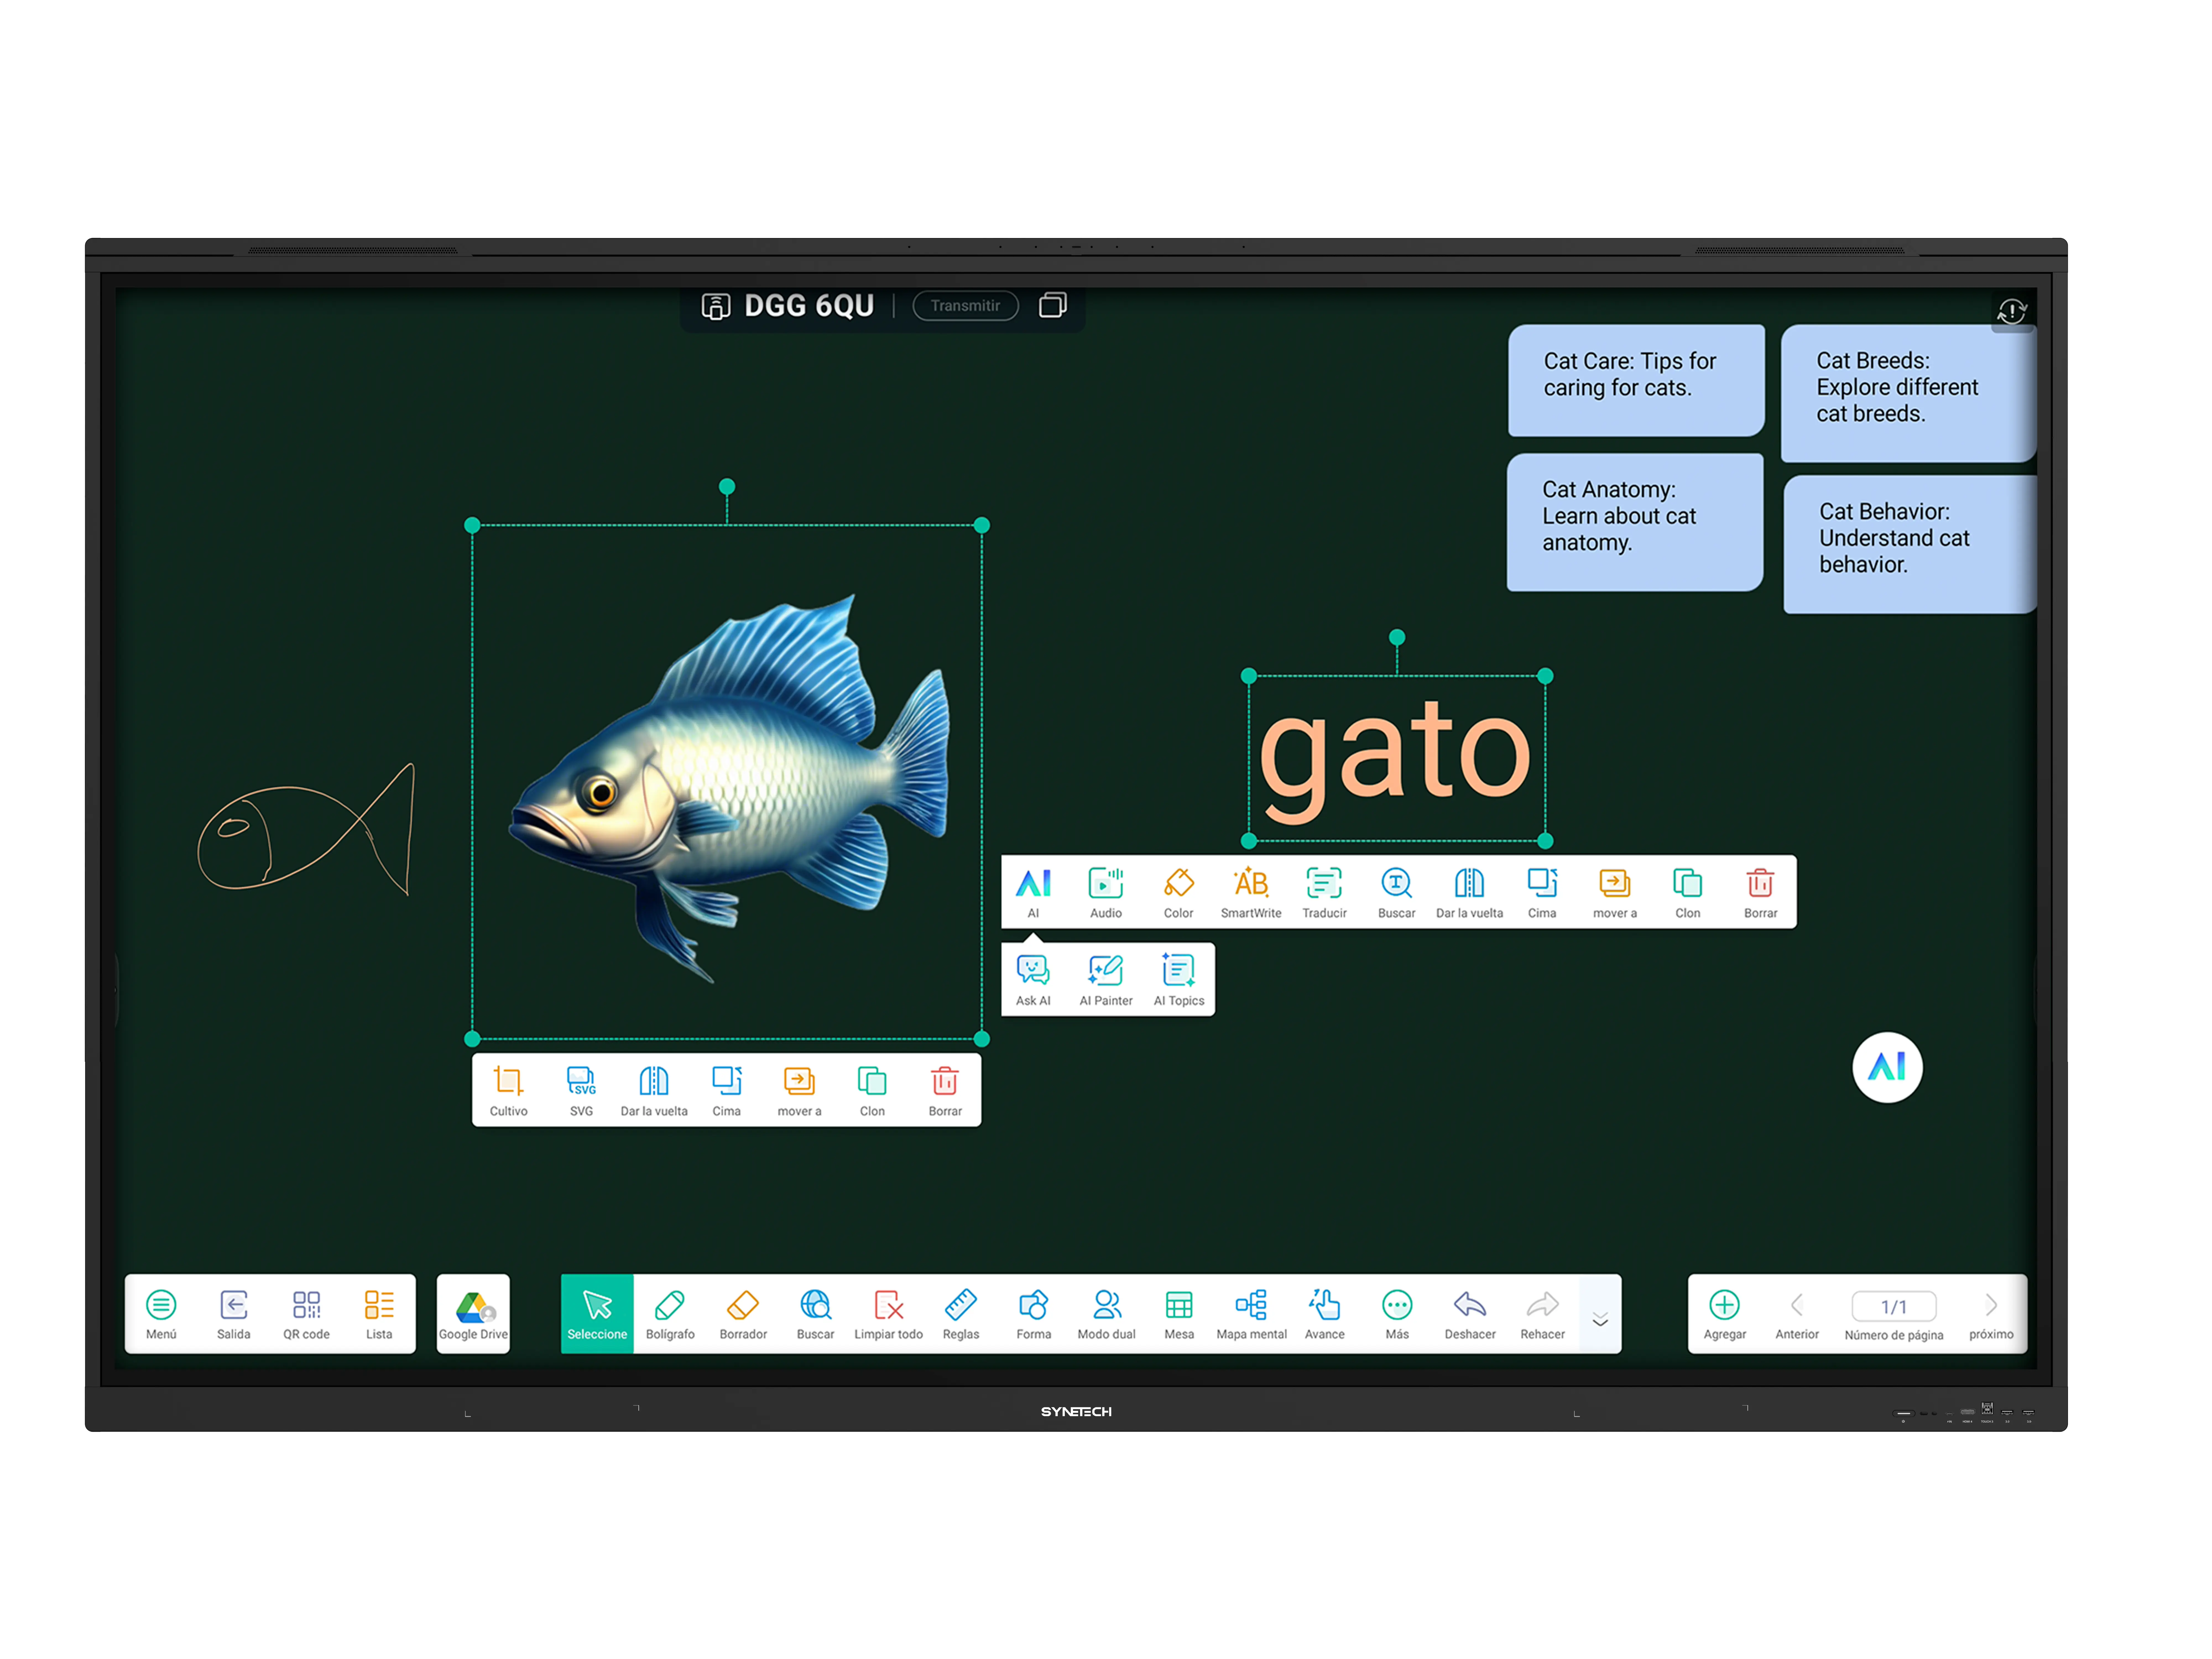Click the multi-window icon next to Transmitir
2212x1659 pixels.
1053,305
